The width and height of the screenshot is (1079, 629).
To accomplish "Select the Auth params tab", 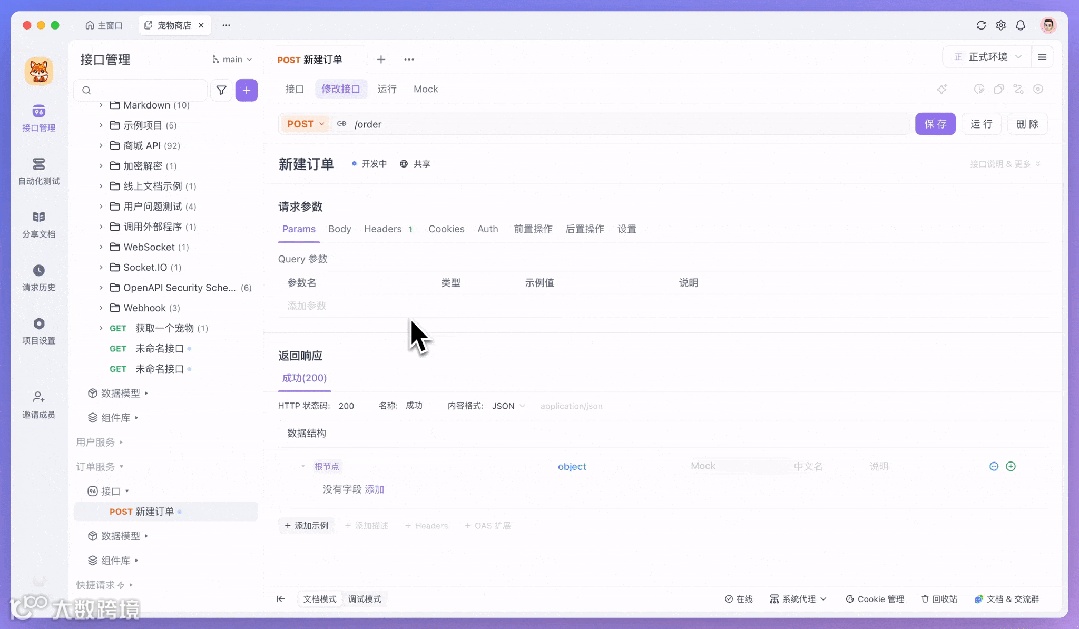I will 488,229.
